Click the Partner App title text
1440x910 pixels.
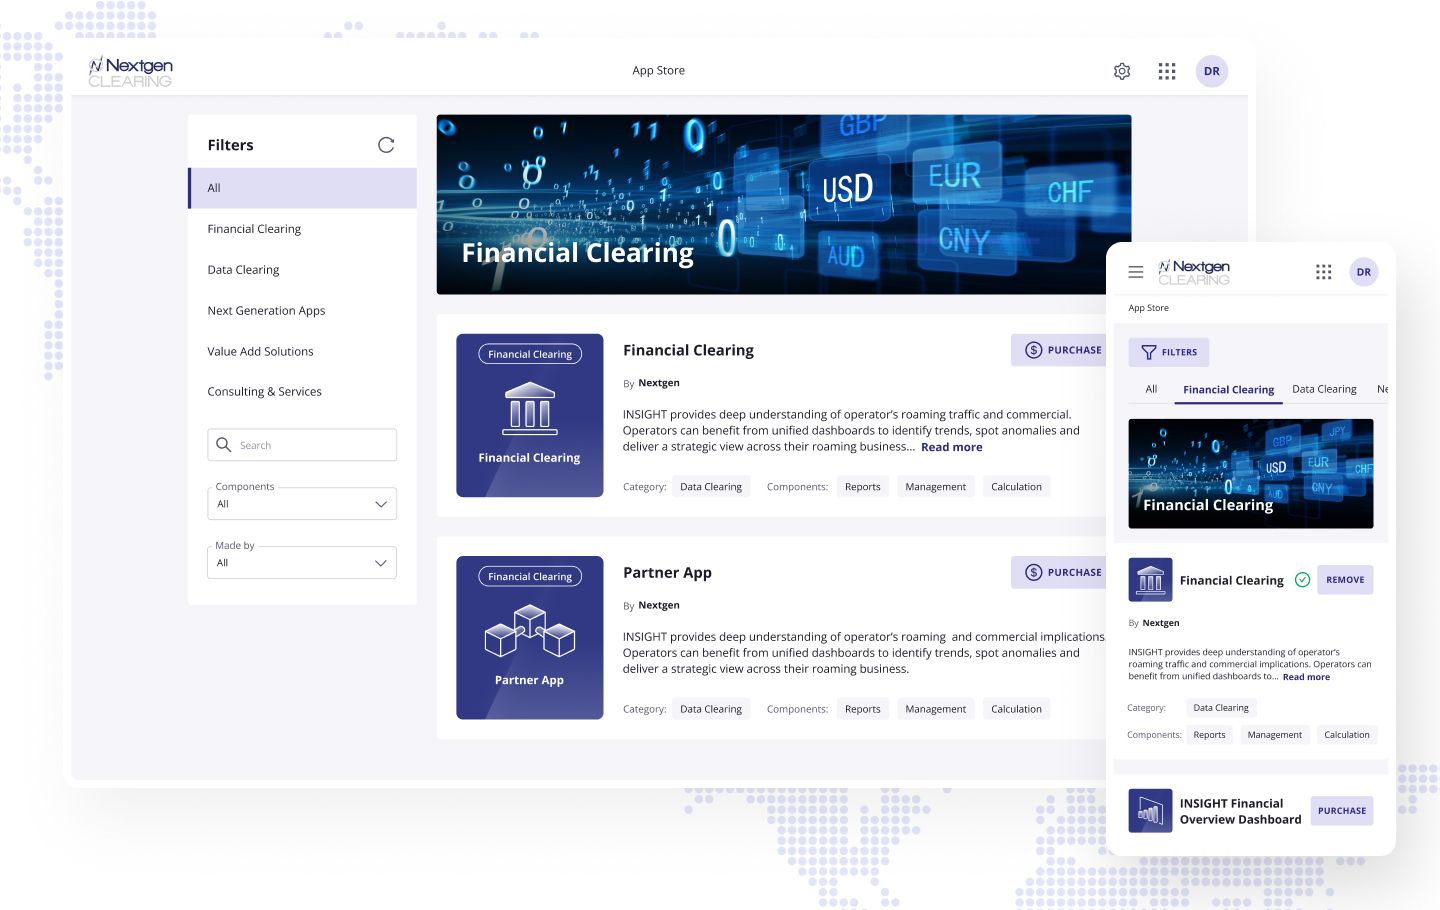[667, 573]
